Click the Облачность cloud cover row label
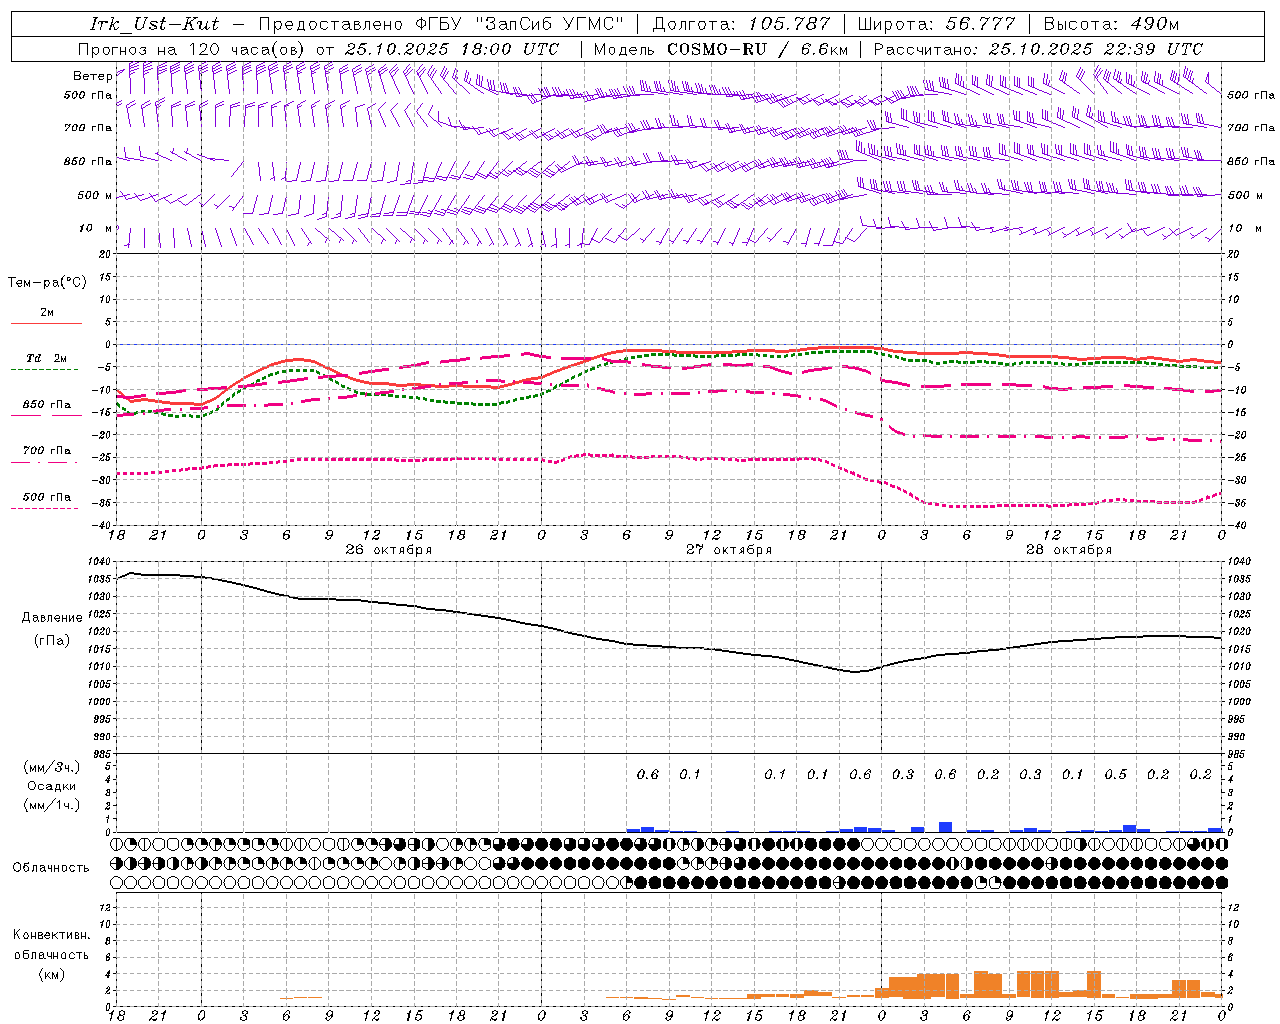Screen dimensions: 1280x1024 [51, 868]
